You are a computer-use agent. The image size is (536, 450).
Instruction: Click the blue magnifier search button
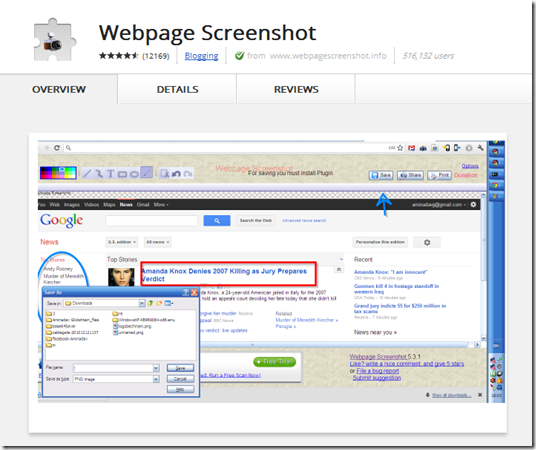click(217, 221)
